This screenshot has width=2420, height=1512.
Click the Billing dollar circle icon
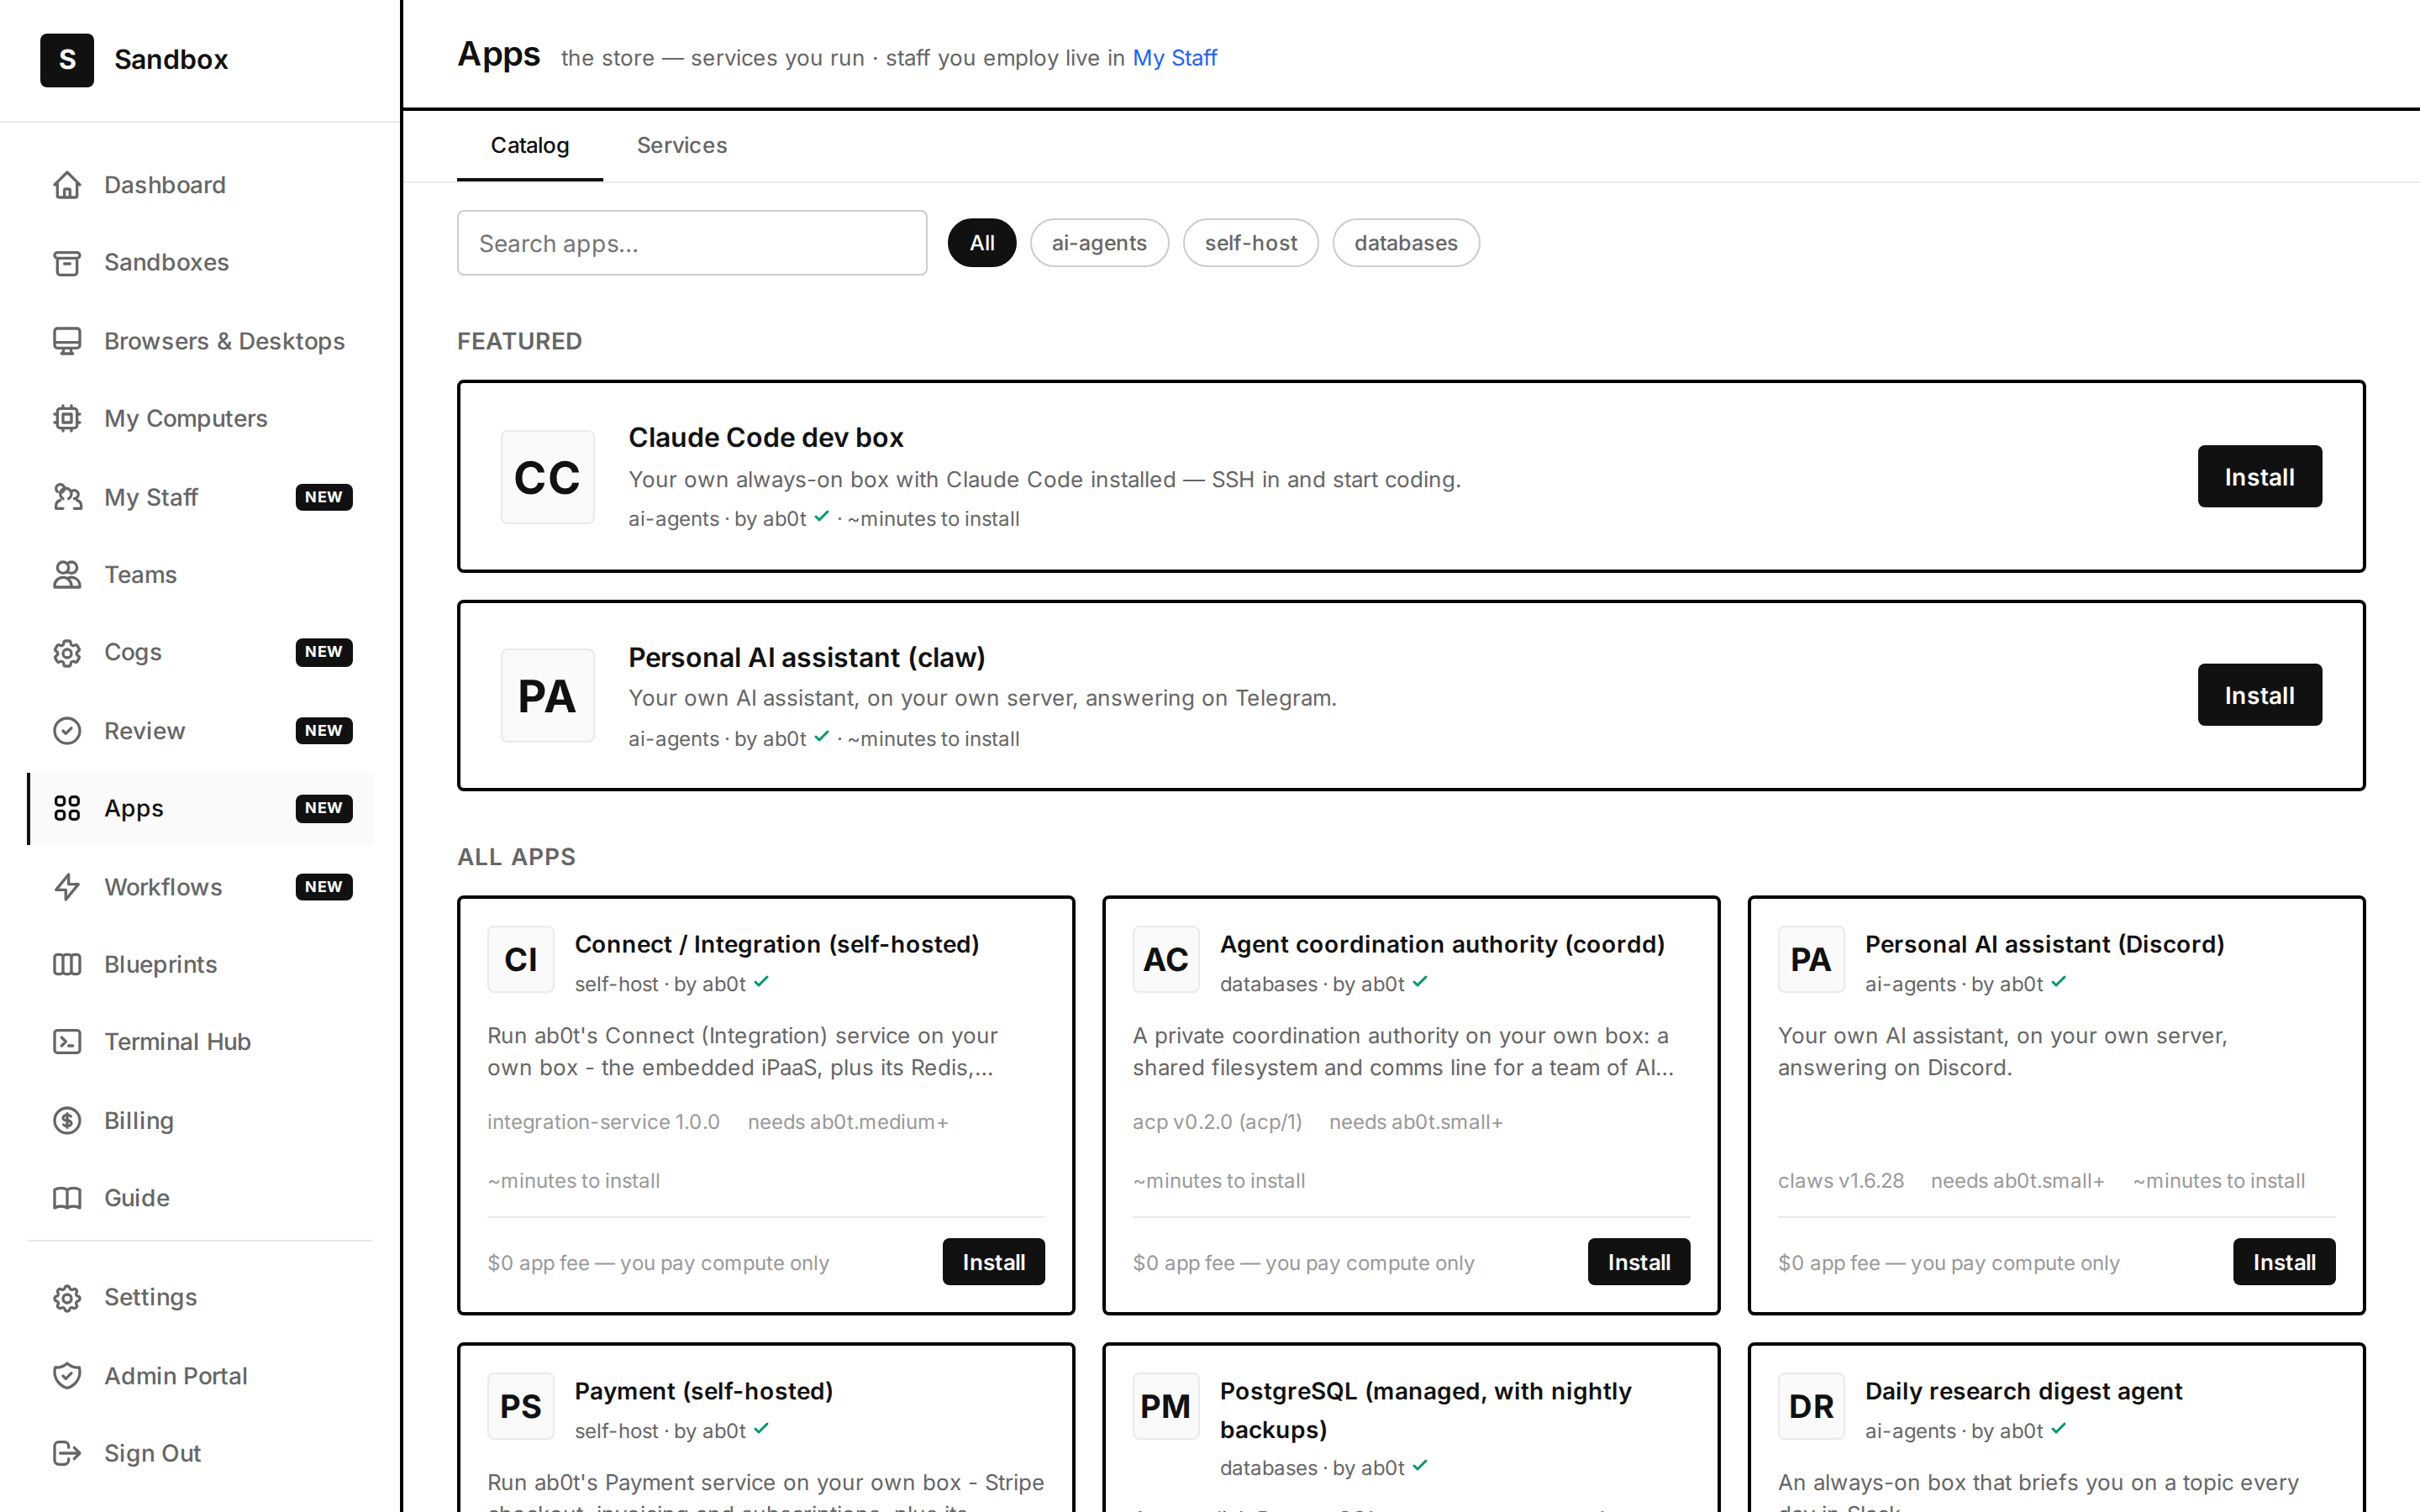click(67, 1121)
